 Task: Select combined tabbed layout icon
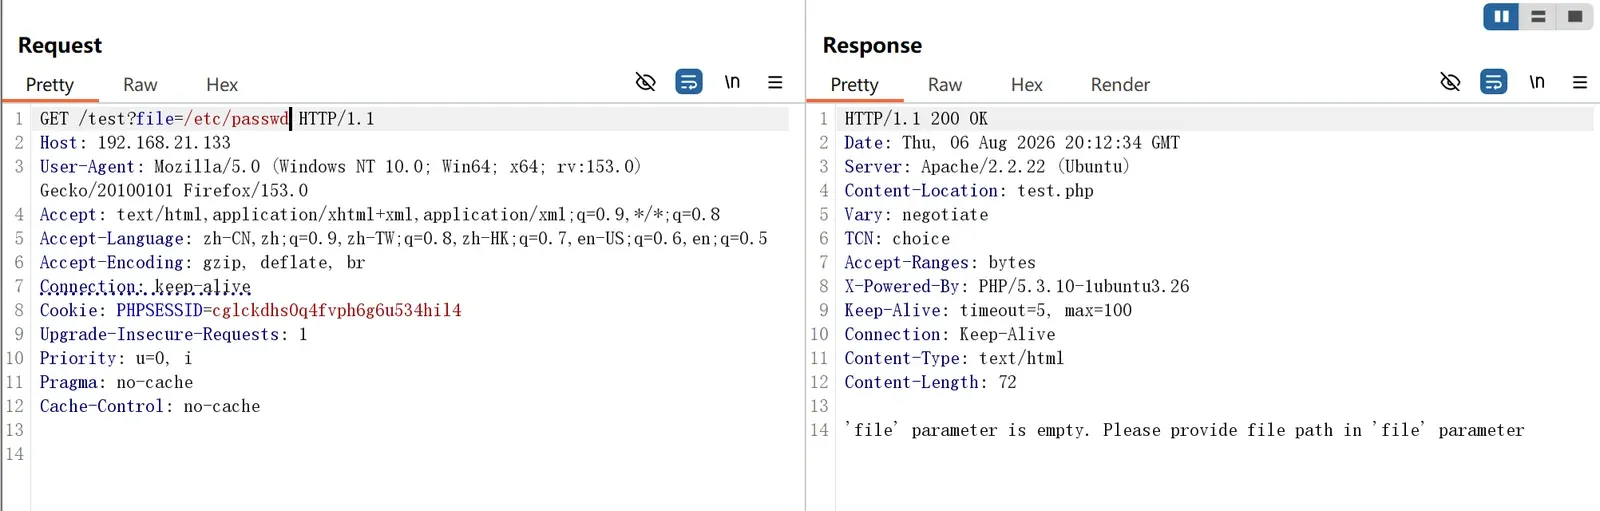(x=1575, y=17)
